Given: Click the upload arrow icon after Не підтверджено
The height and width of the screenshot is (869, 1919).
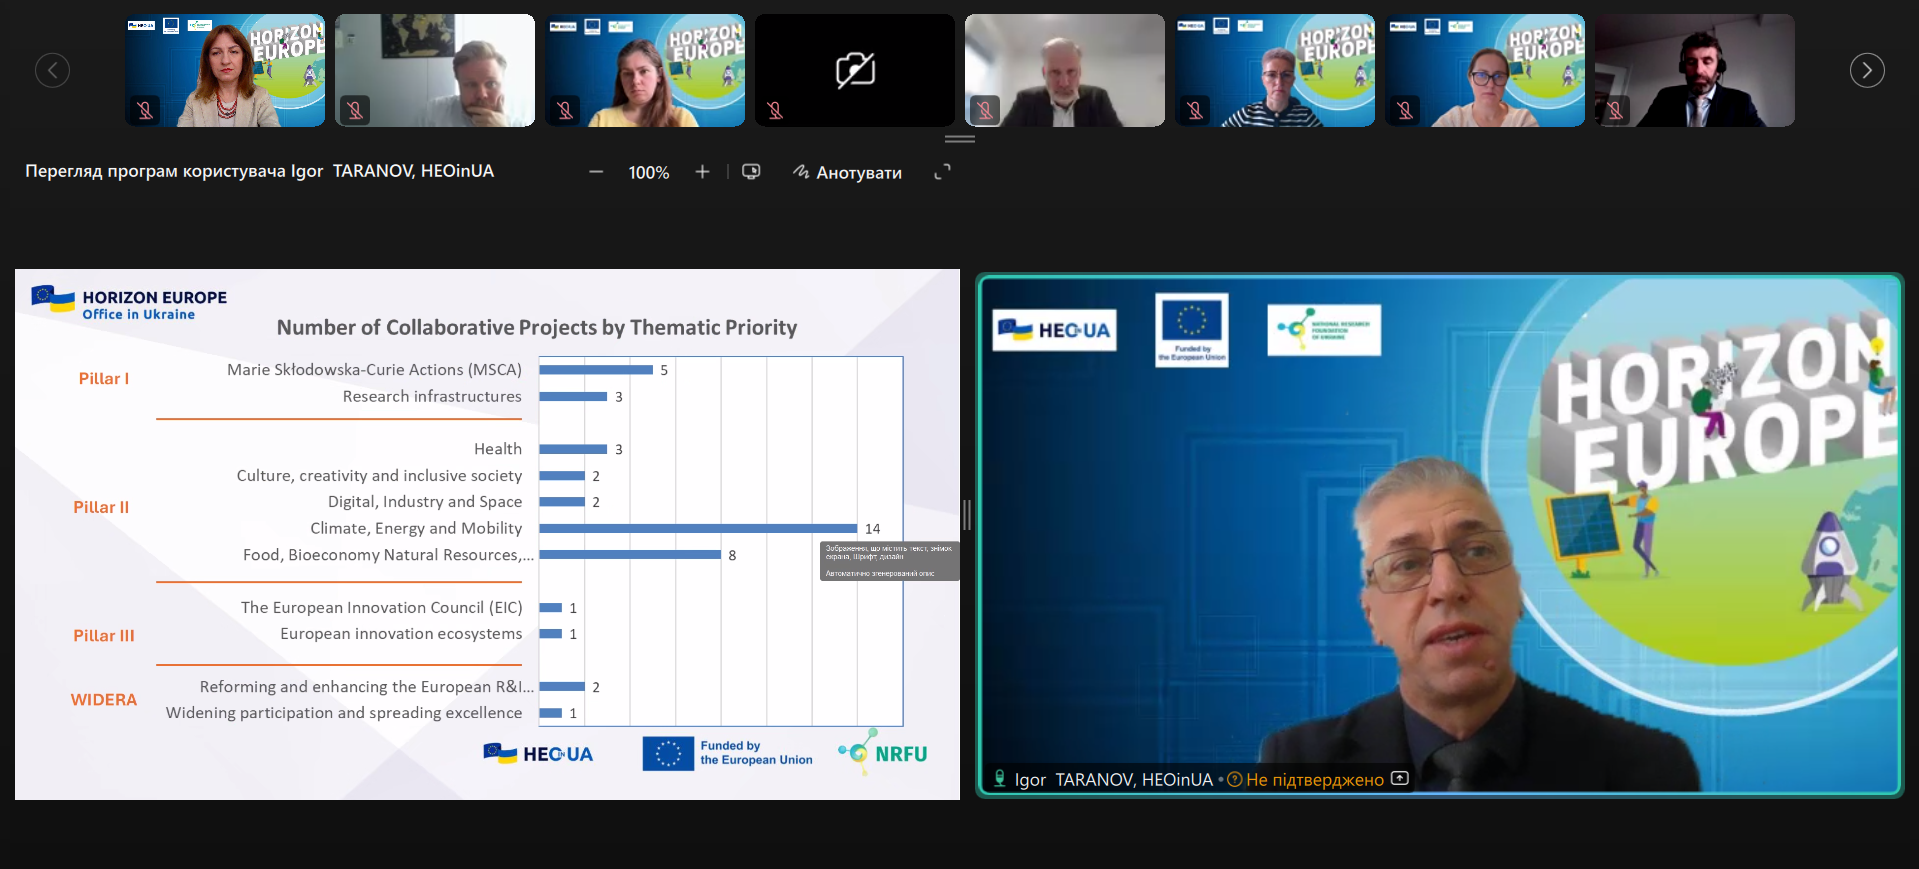Looking at the screenshot, I should pyautogui.click(x=1400, y=779).
